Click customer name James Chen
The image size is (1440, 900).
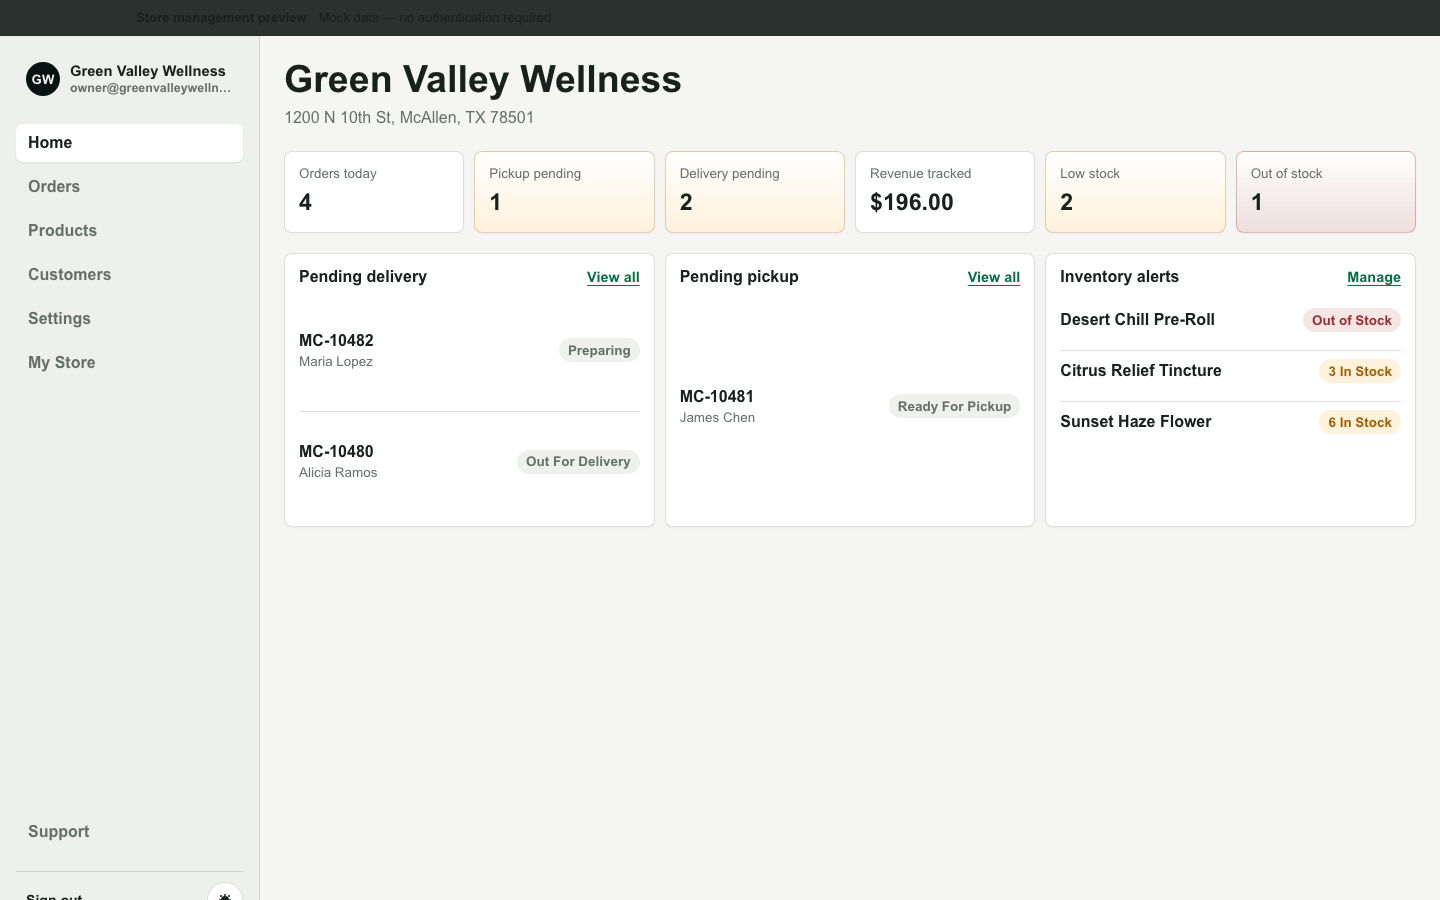point(717,418)
